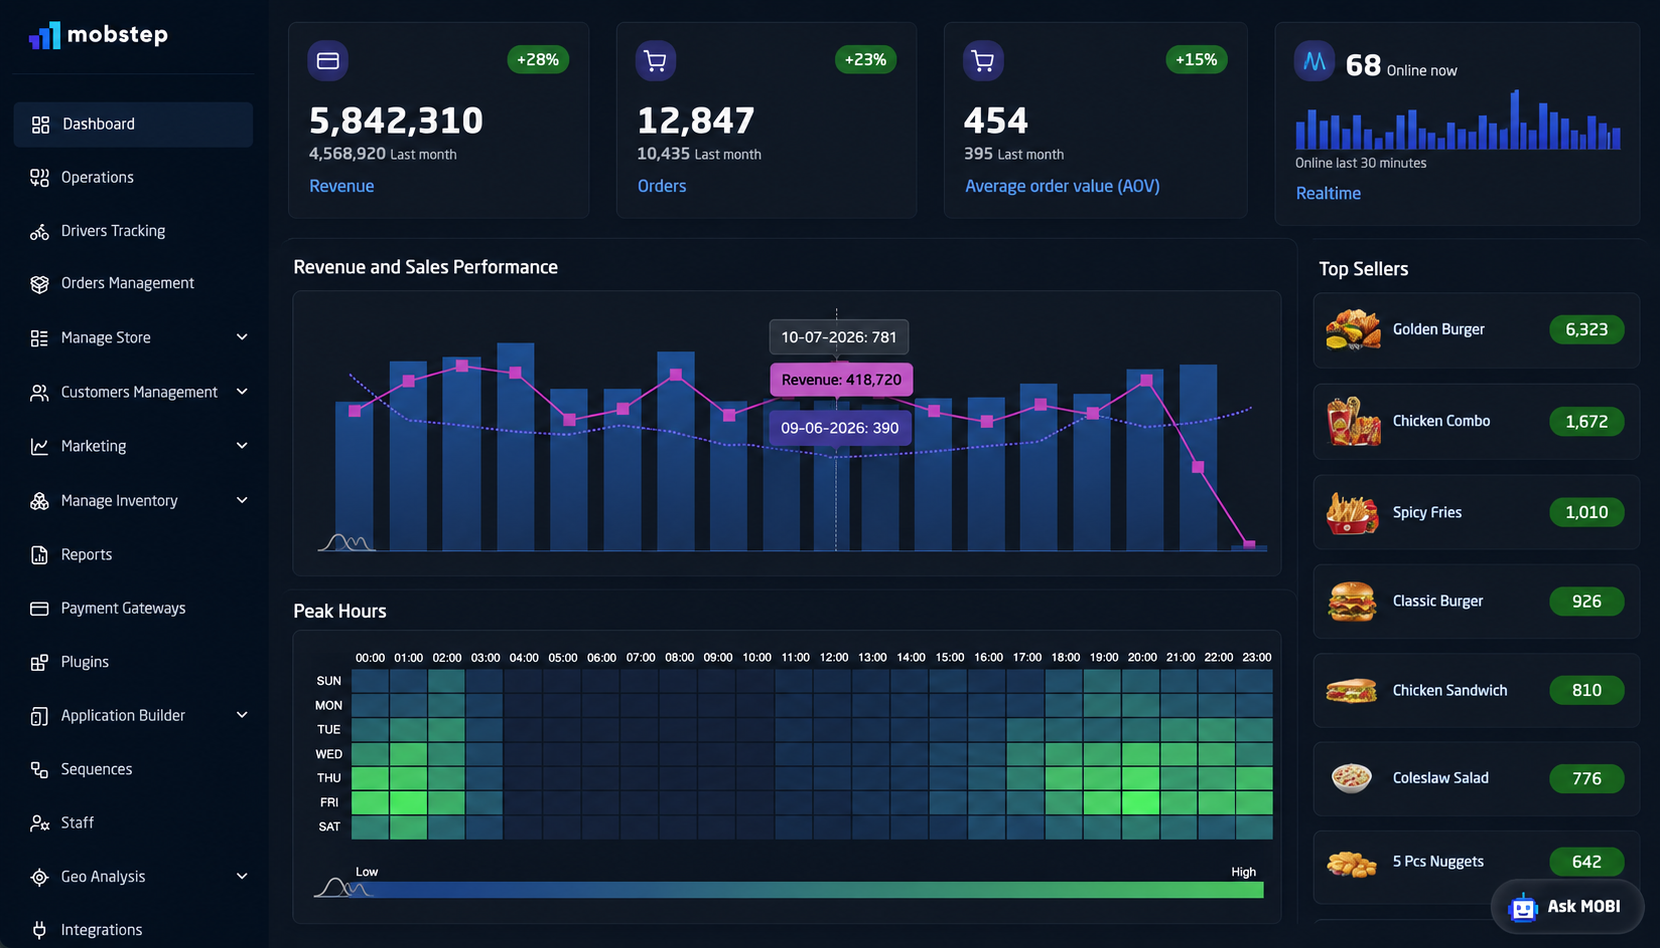Open the Reports menu item

click(133, 555)
